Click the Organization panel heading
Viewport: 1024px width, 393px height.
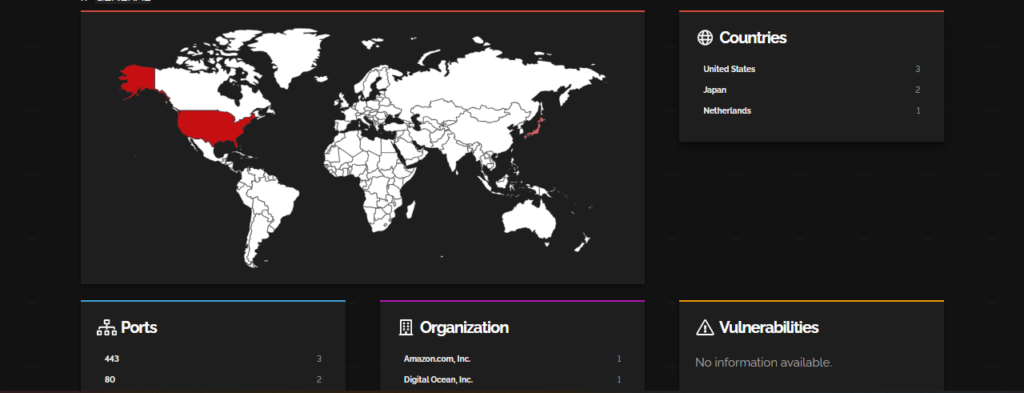point(464,328)
